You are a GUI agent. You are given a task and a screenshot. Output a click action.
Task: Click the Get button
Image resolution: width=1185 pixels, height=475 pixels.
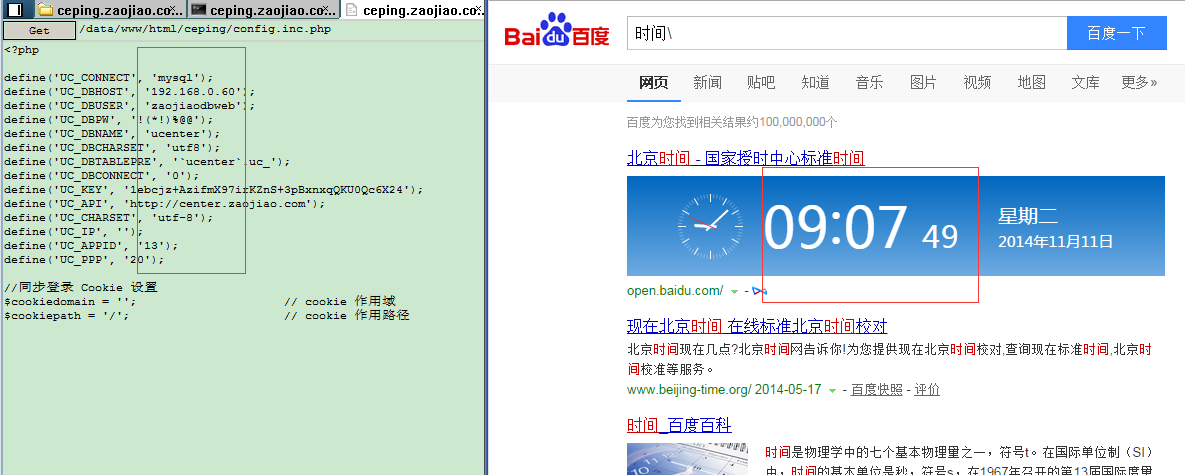click(39, 30)
